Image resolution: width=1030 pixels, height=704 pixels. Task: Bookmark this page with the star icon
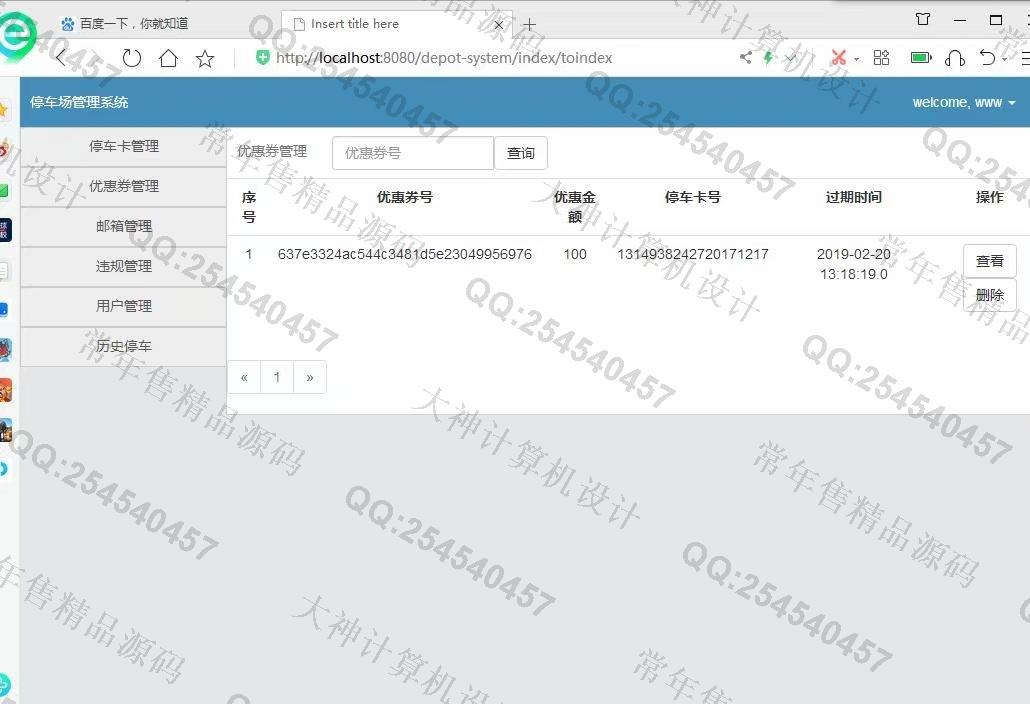[205, 59]
